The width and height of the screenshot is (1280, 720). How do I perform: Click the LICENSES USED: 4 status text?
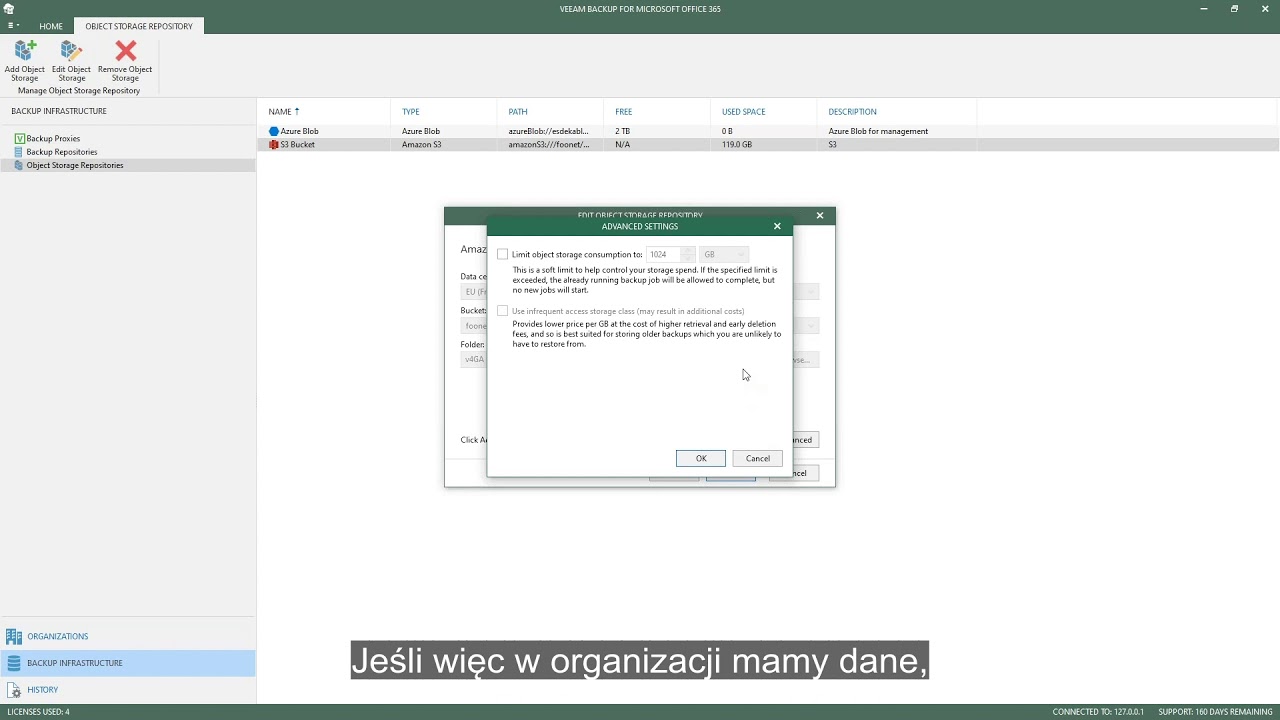[39, 712]
